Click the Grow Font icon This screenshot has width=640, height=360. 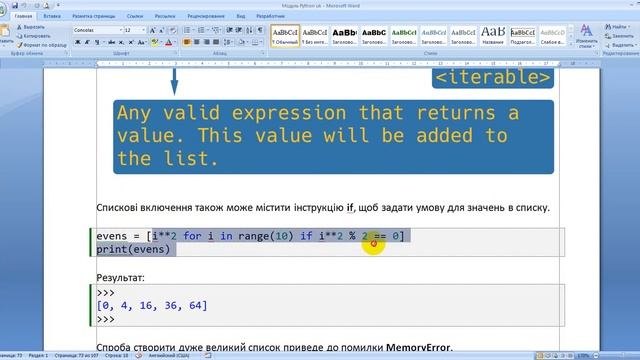click(x=152, y=30)
